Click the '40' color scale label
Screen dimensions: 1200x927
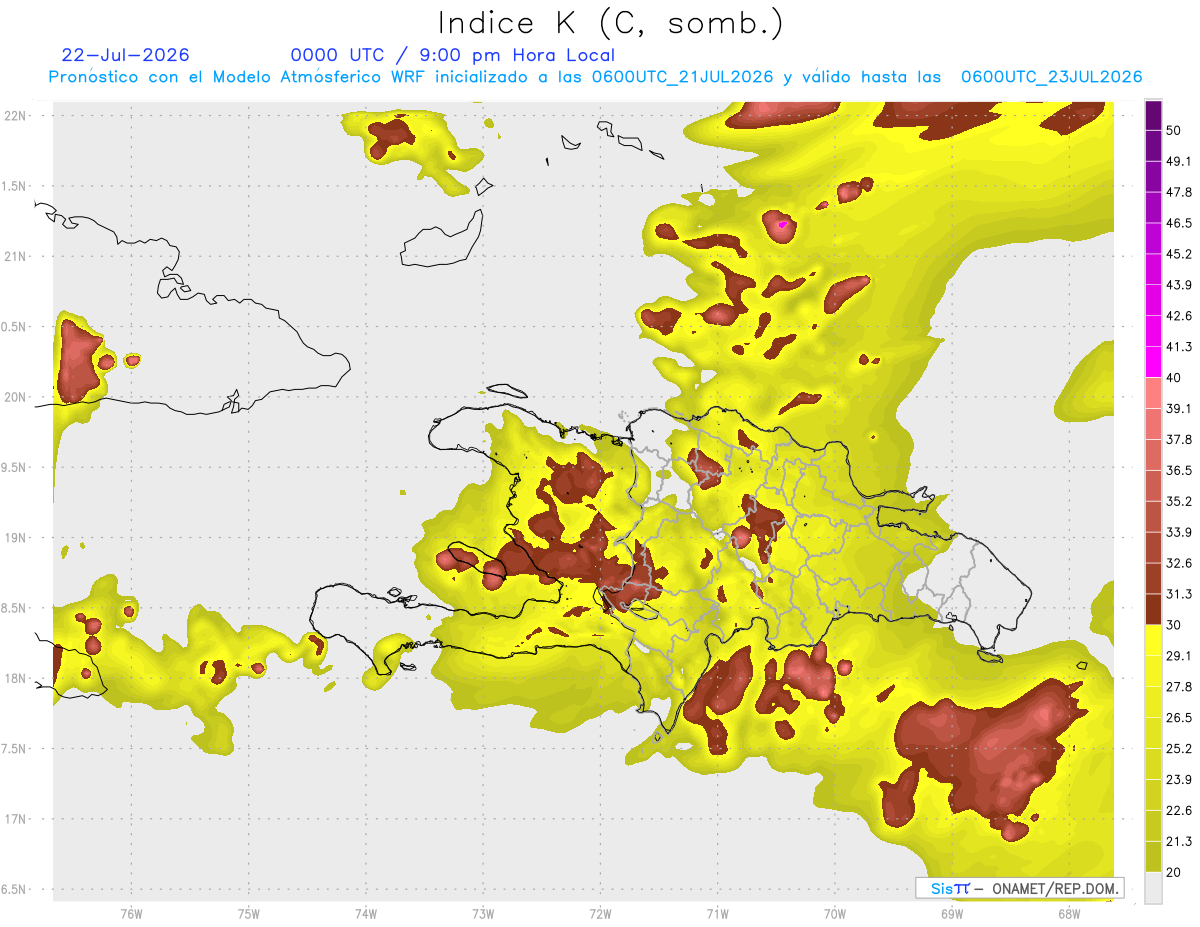1175,378
